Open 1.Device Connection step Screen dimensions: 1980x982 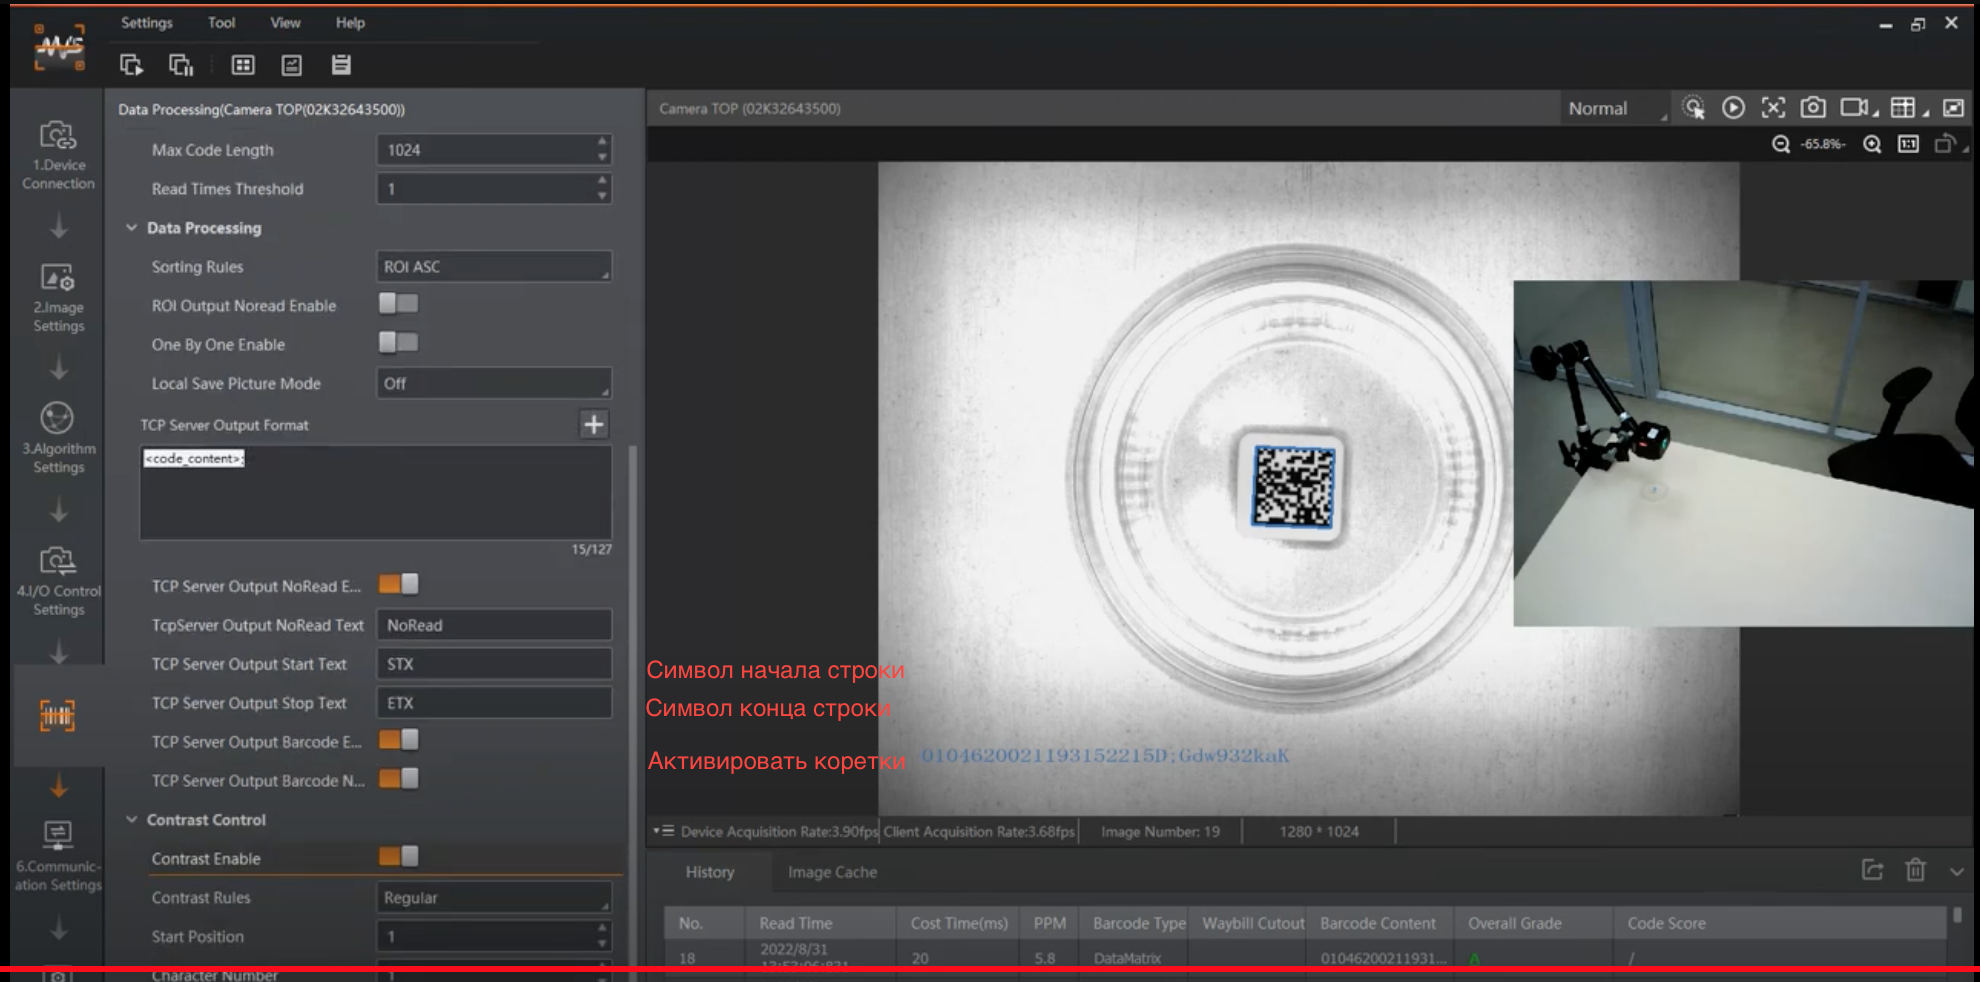58,155
